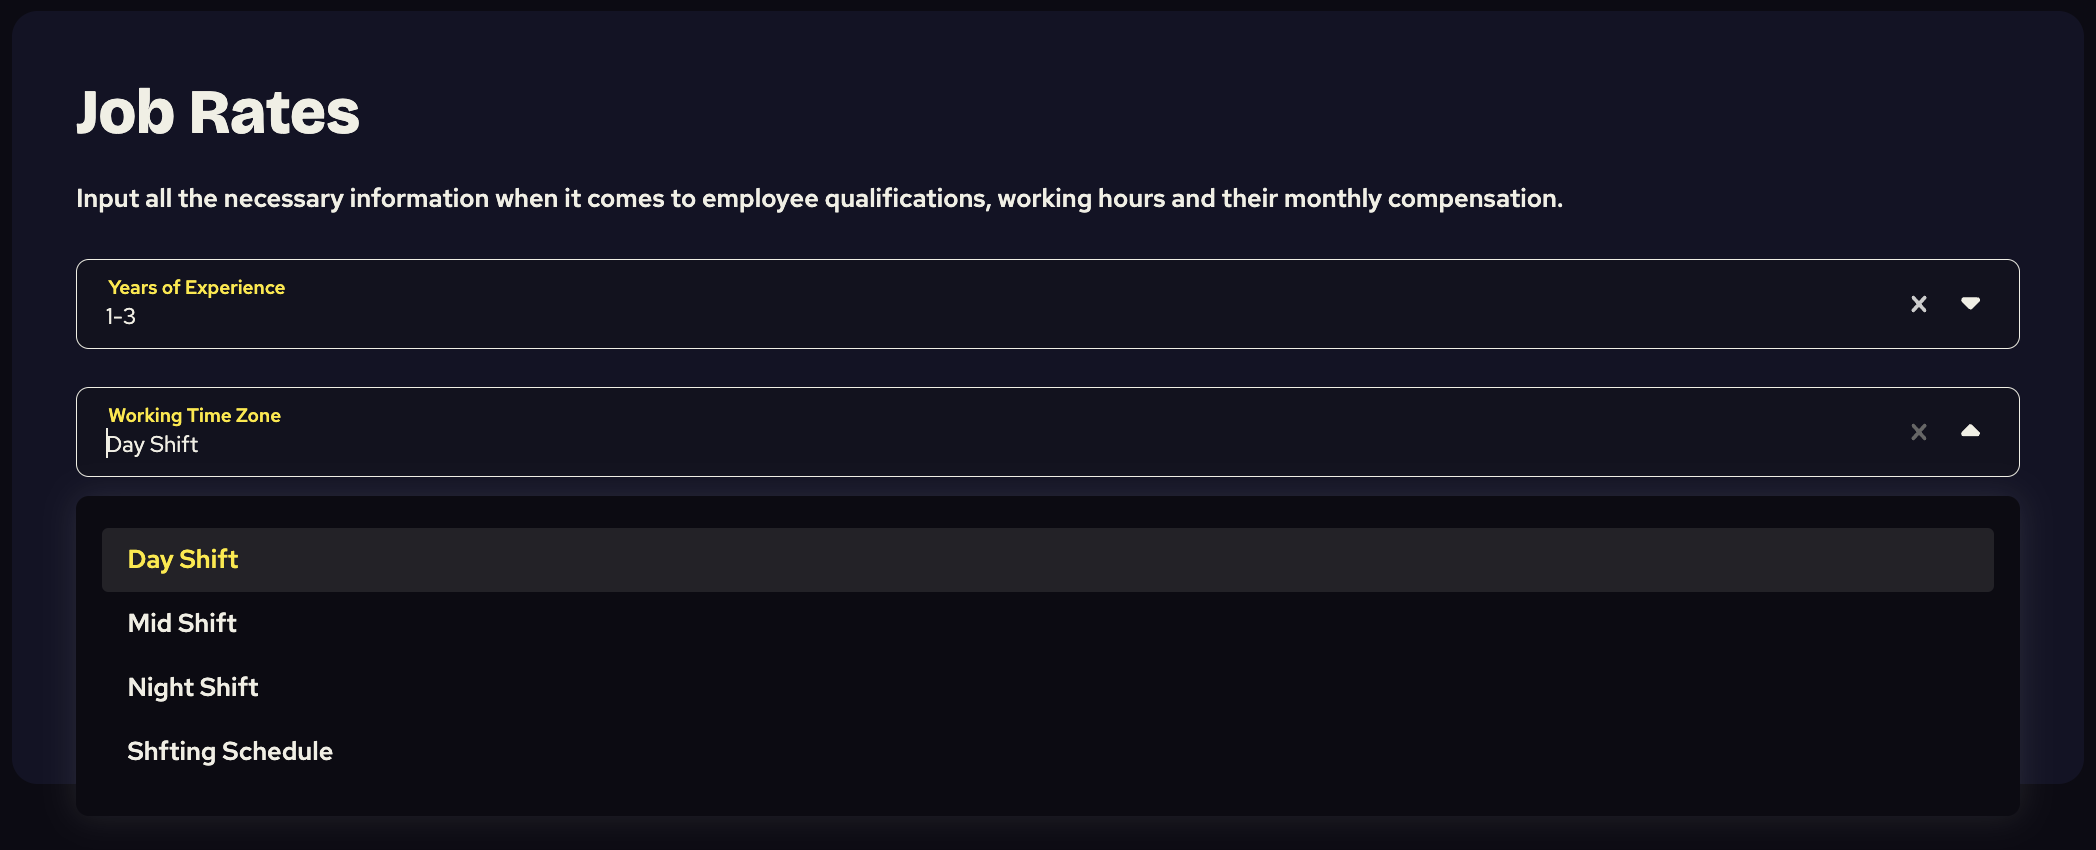Image resolution: width=2096 pixels, height=850 pixels.
Task: Select Day Shift from the options list
Action: pyautogui.click(x=183, y=559)
